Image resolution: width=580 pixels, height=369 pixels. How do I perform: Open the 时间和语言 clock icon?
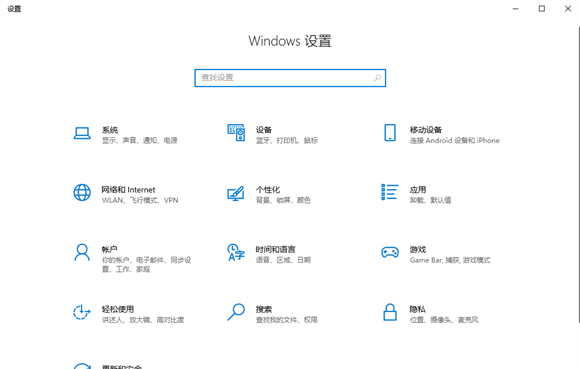236,252
